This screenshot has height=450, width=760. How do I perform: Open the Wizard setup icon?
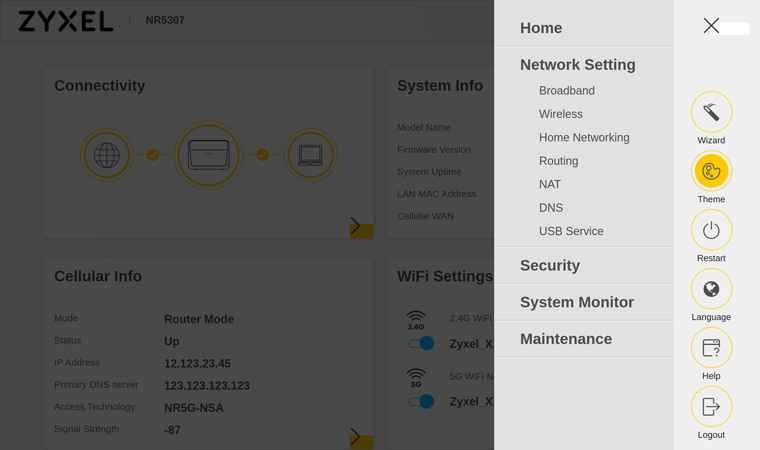pyautogui.click(x=711, y=112)
